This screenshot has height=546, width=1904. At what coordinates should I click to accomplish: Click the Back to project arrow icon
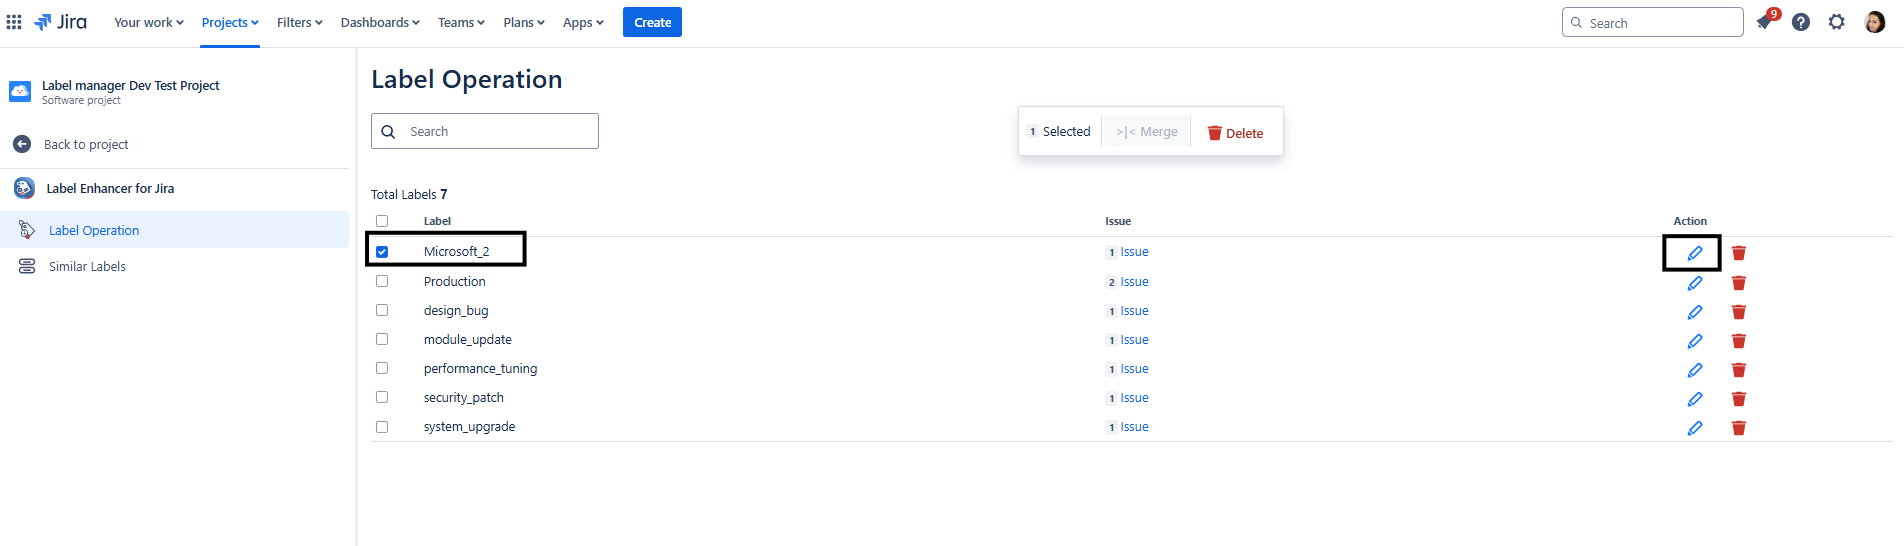coord(22,144)
